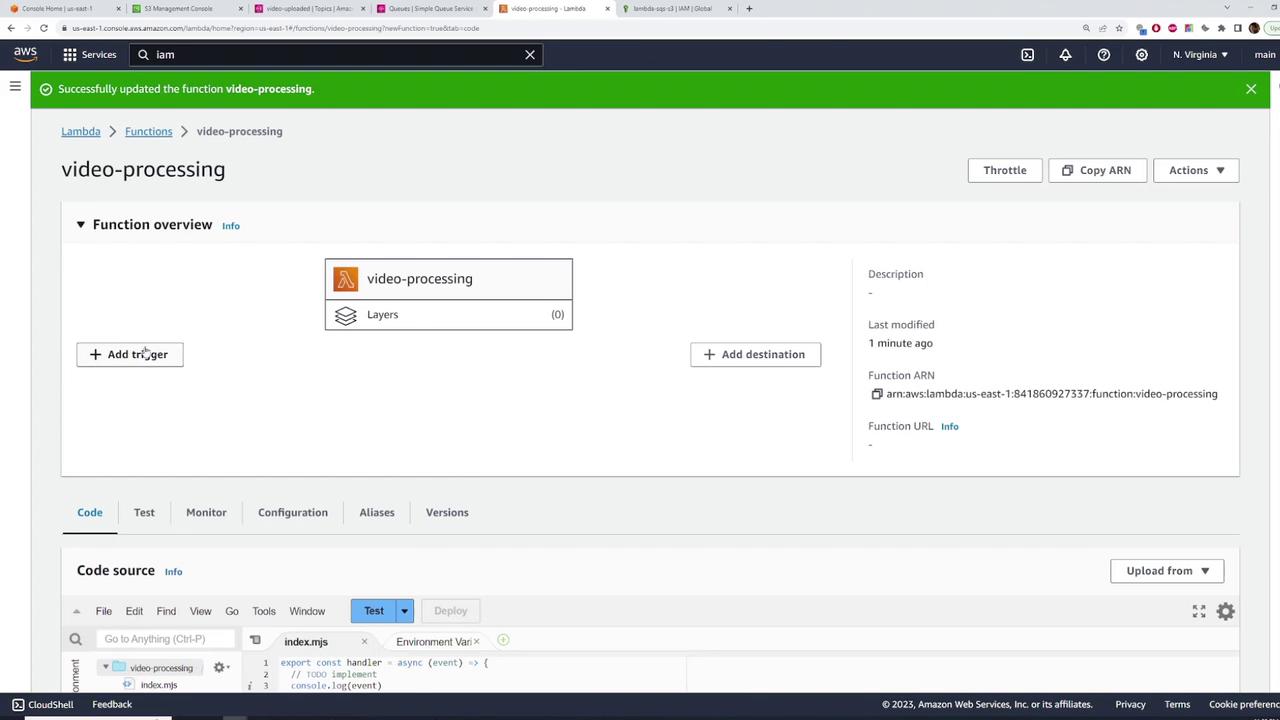The image size is (1280, 720).
Task: Open the browser profile avatar
Action: pyautogui.click(x=1254, y=28)
